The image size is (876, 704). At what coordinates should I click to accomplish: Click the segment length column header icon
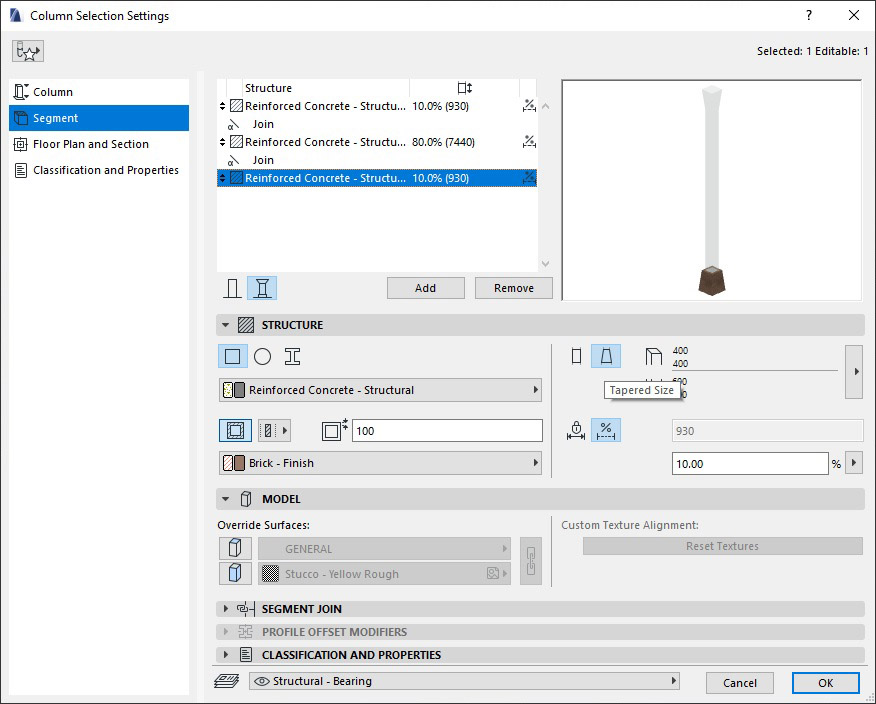point(465,88)
